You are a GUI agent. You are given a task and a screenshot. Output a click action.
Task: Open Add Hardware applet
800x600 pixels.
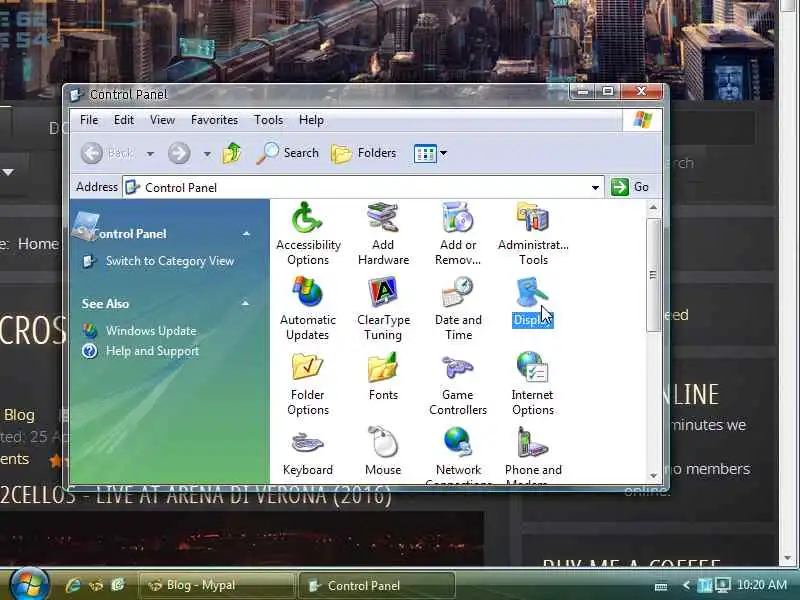click(383, 234)
